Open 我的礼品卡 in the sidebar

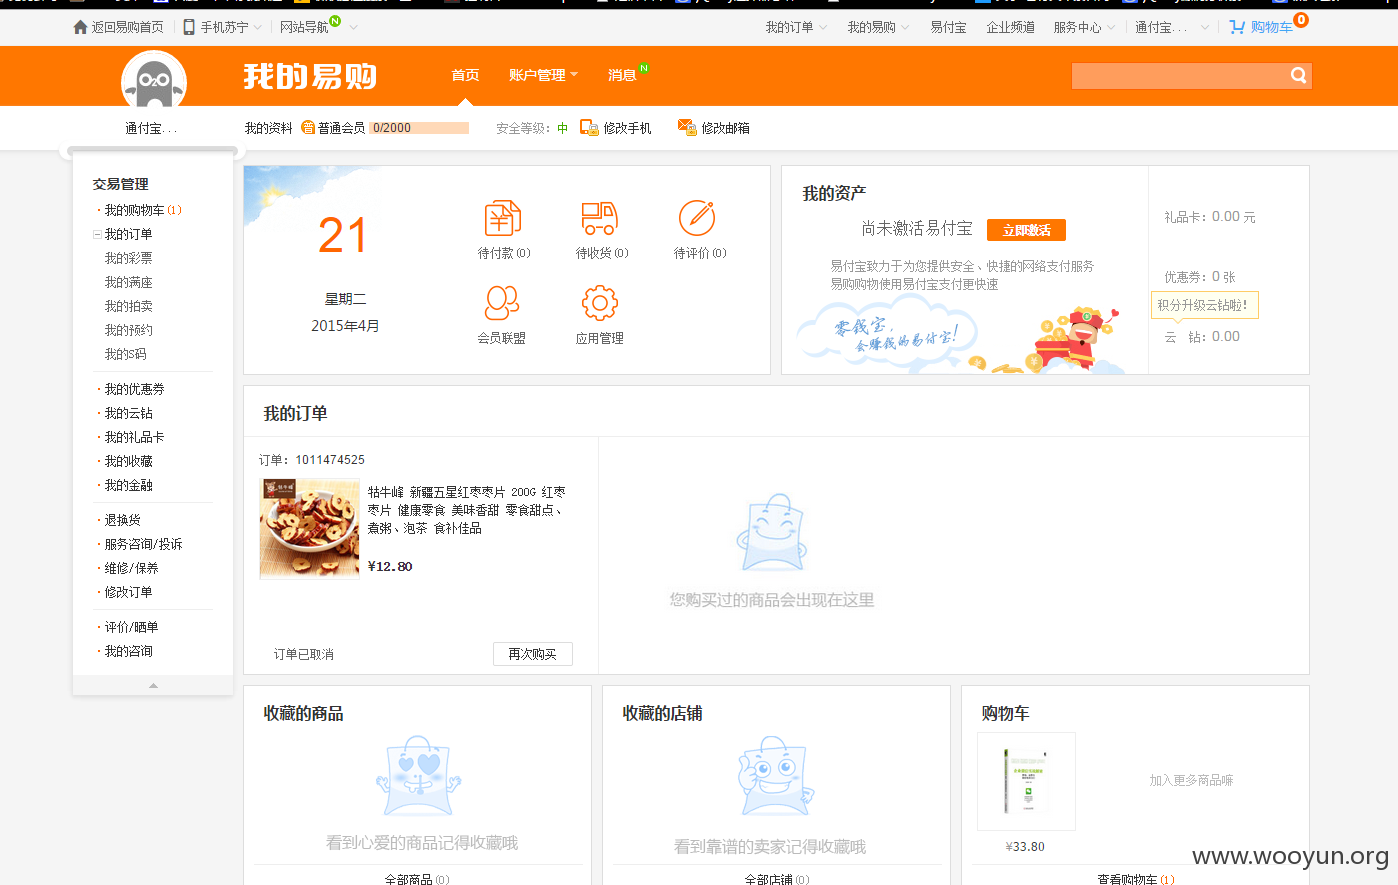135,437
